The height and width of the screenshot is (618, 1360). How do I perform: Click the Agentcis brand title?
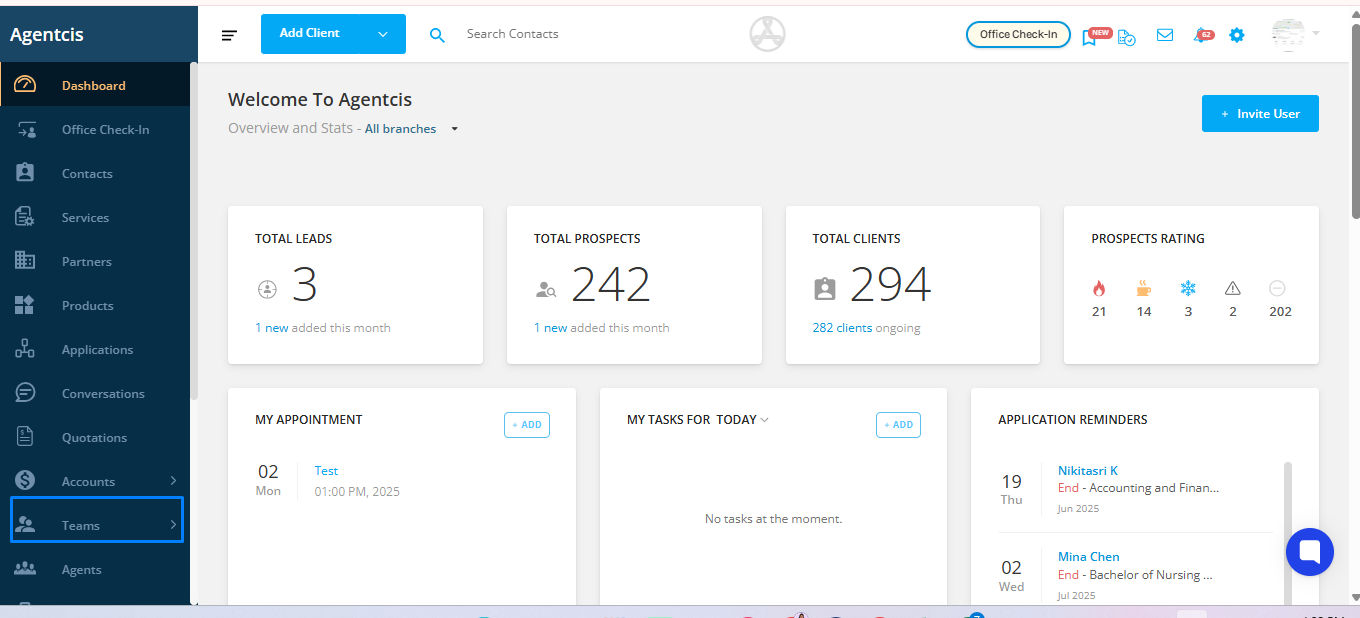pos(47,35)
